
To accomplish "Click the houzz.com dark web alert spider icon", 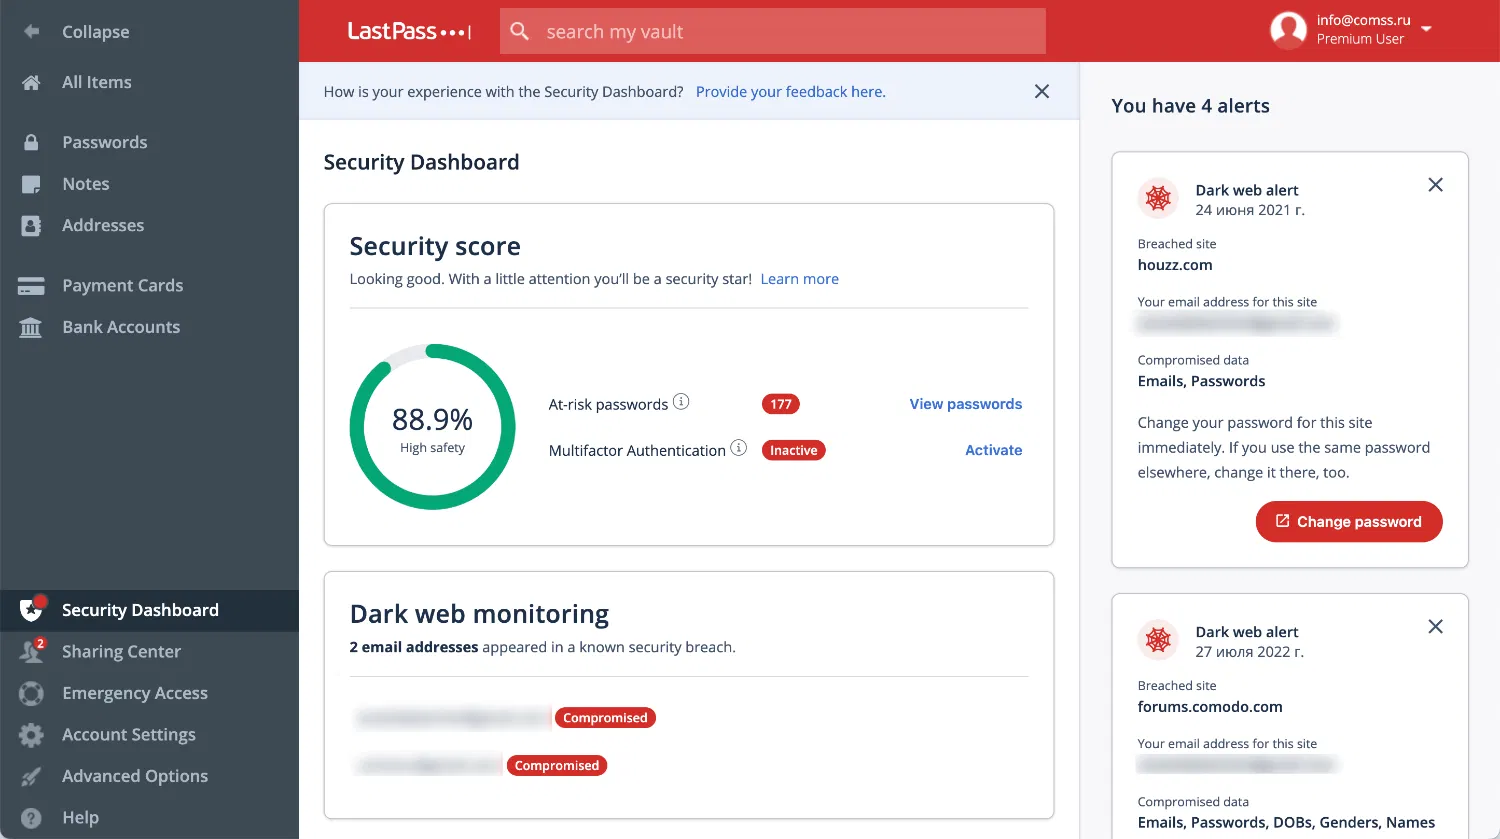I will pos(1158,198).
